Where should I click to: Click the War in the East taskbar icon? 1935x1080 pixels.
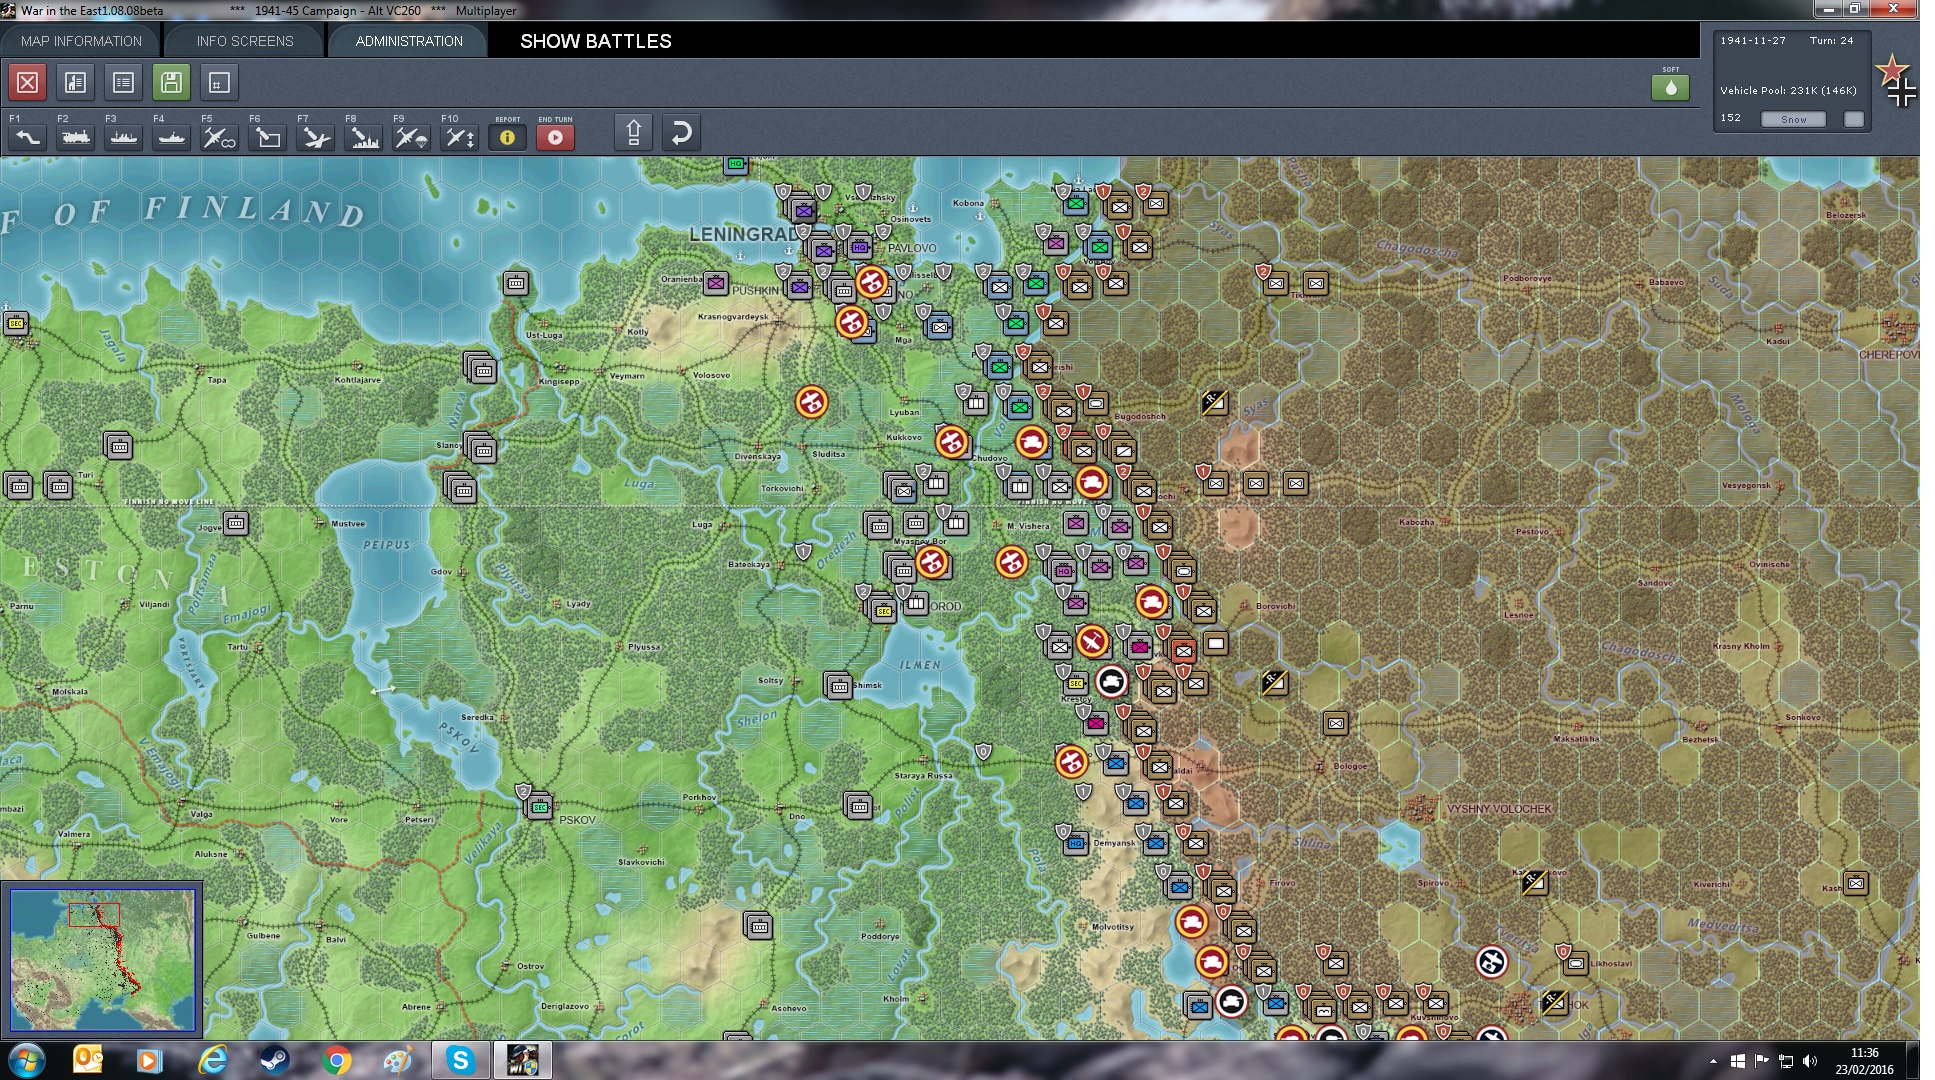click(522, 1060)
